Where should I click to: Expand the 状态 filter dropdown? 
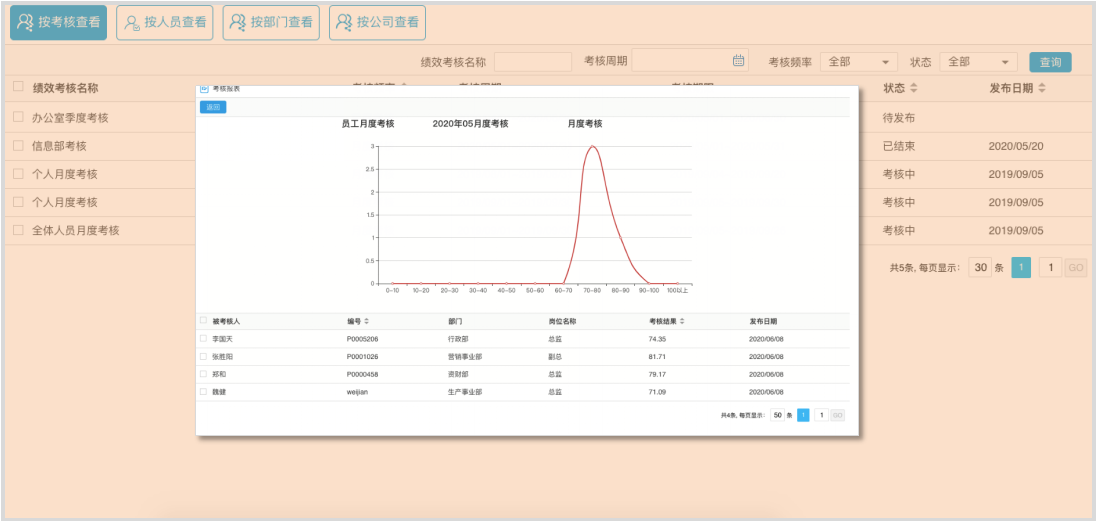[x=979, y=62]
